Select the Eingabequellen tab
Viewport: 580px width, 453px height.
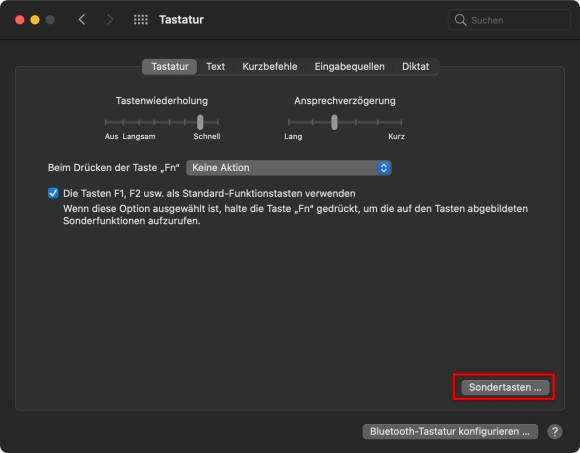(350, 67)
